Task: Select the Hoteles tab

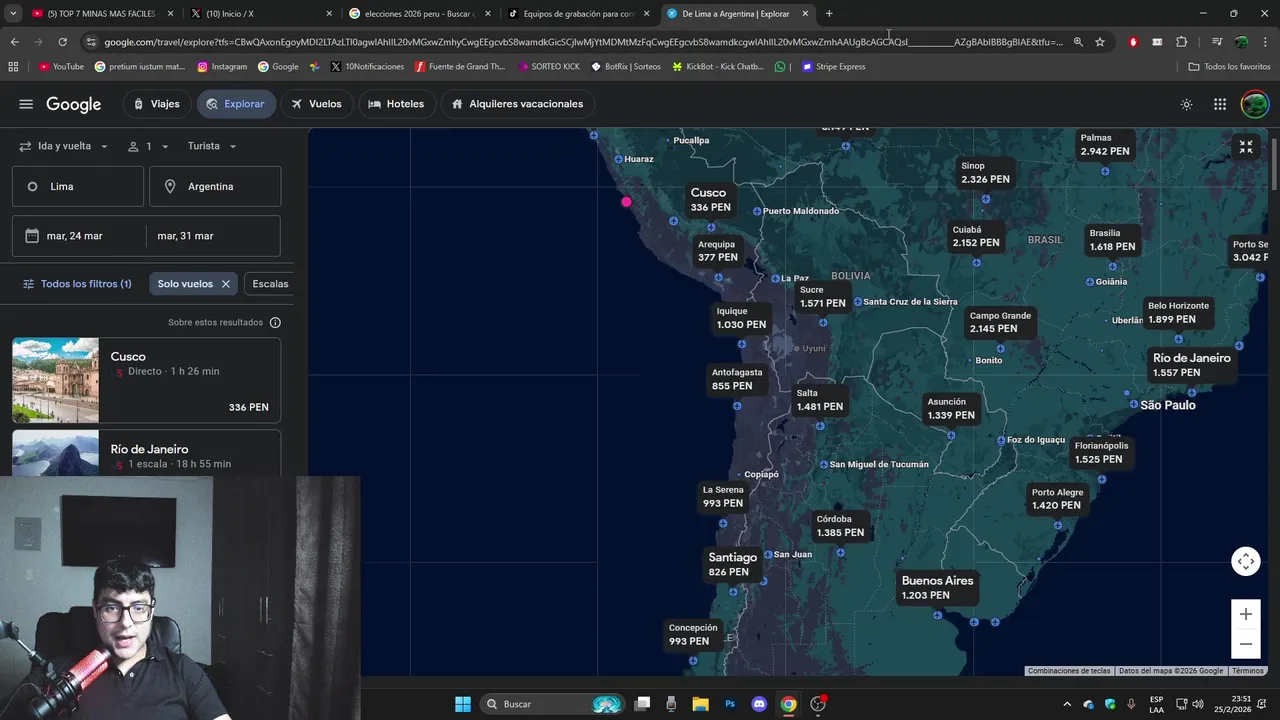Action: [396, 104]
